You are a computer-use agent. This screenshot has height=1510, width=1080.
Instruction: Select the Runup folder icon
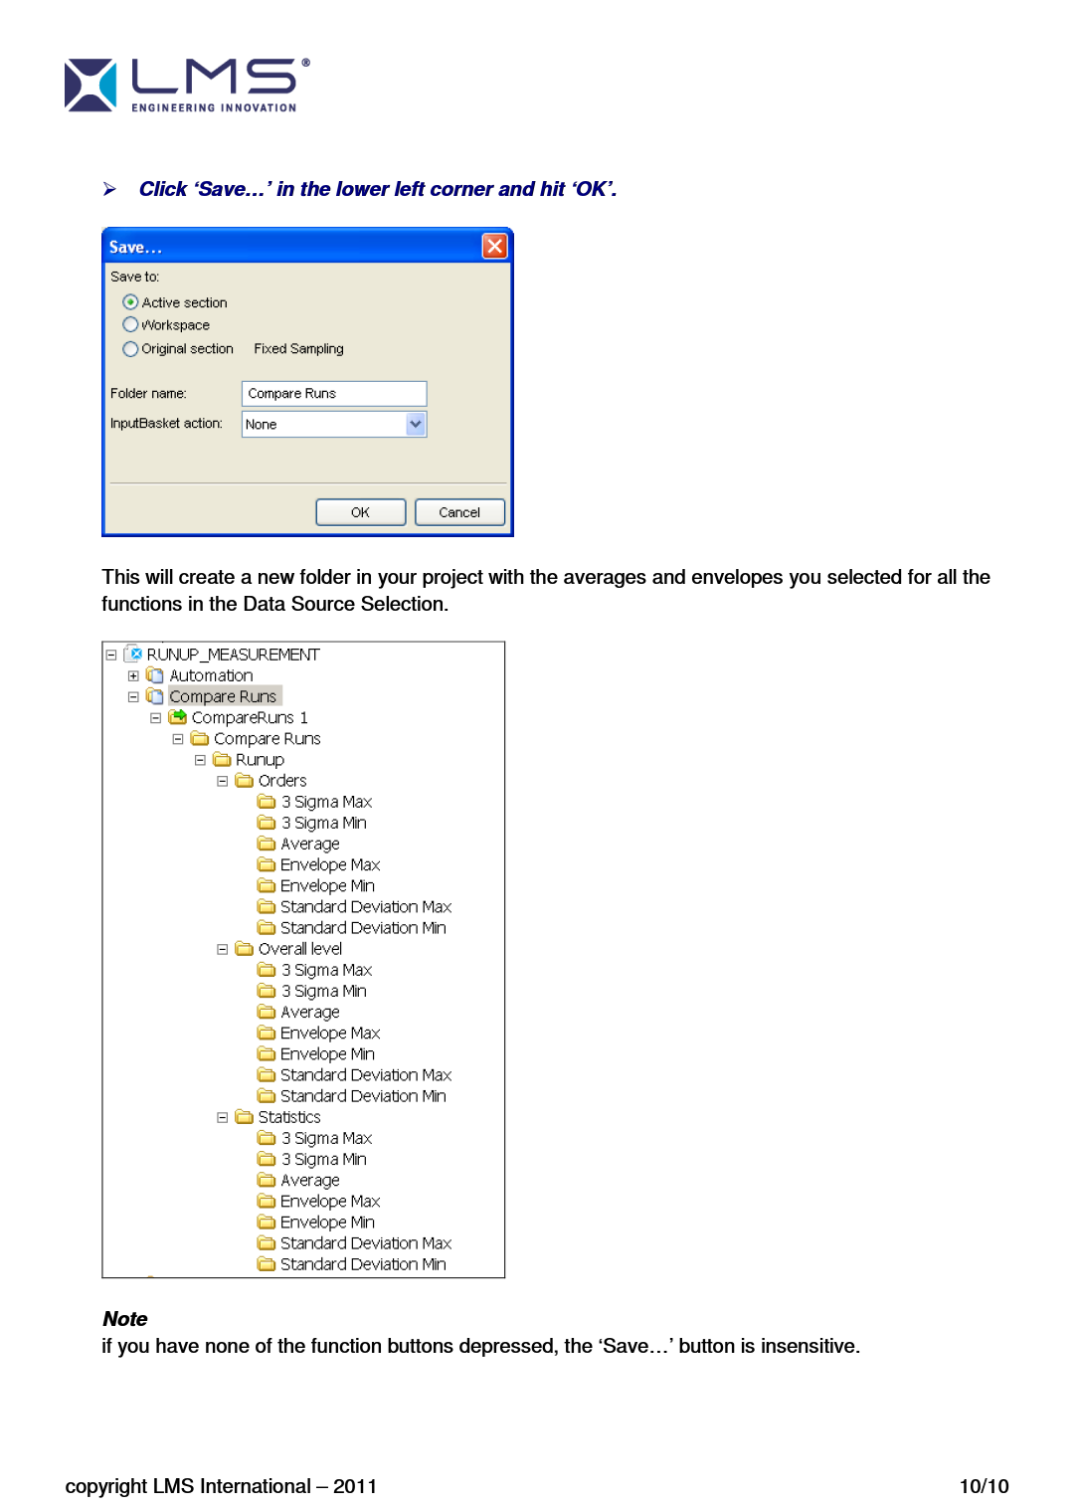pos(222,759)
